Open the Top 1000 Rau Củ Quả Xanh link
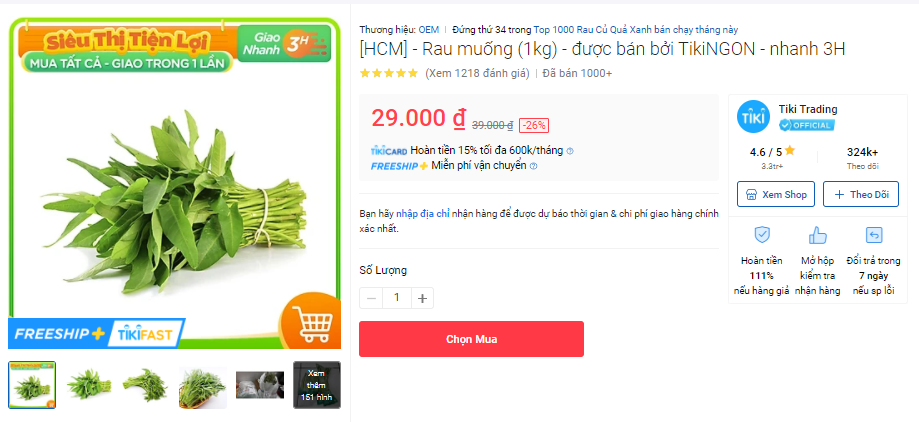Screen dimensions: 919x422 (x=636, y=29)
